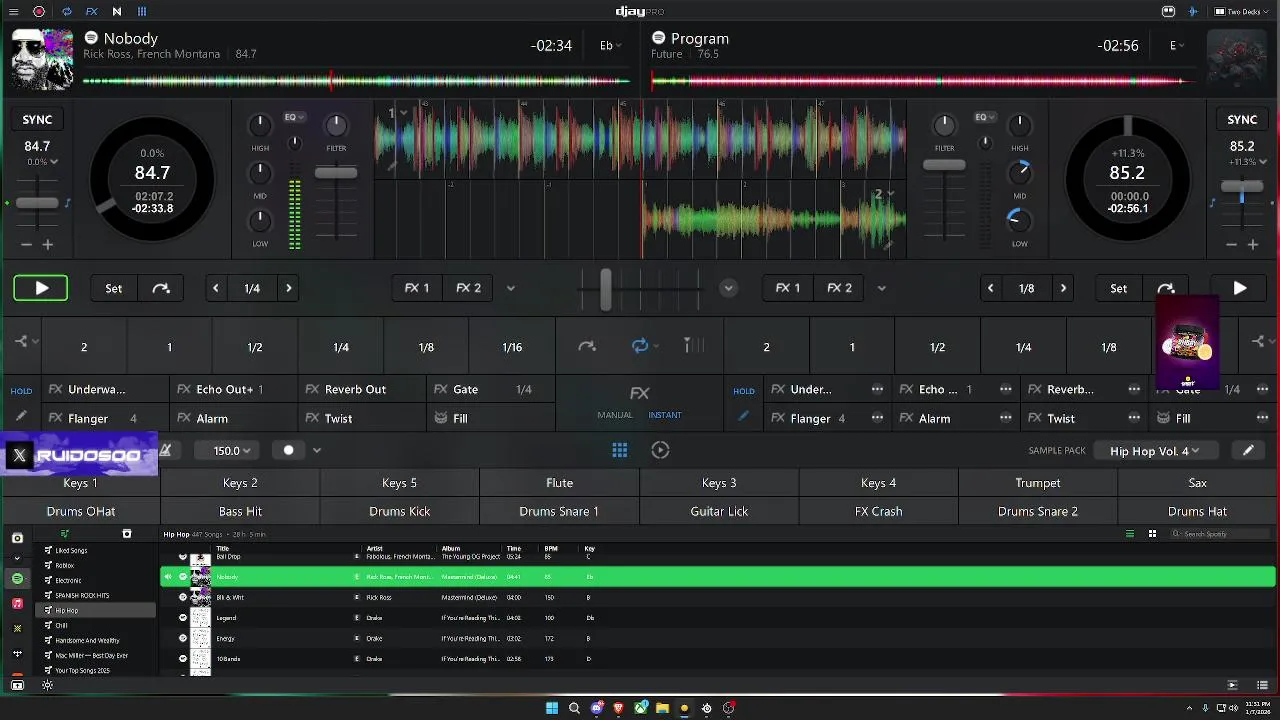Viewport: 1280px width, 720px height.
Task: Switch library to list view icon
Action: (1130, 534)
